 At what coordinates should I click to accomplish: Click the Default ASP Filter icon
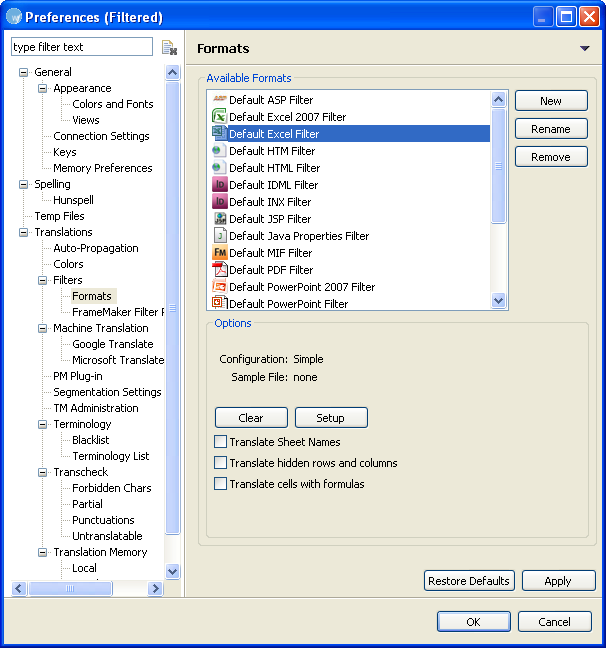(x=219, y=99)
